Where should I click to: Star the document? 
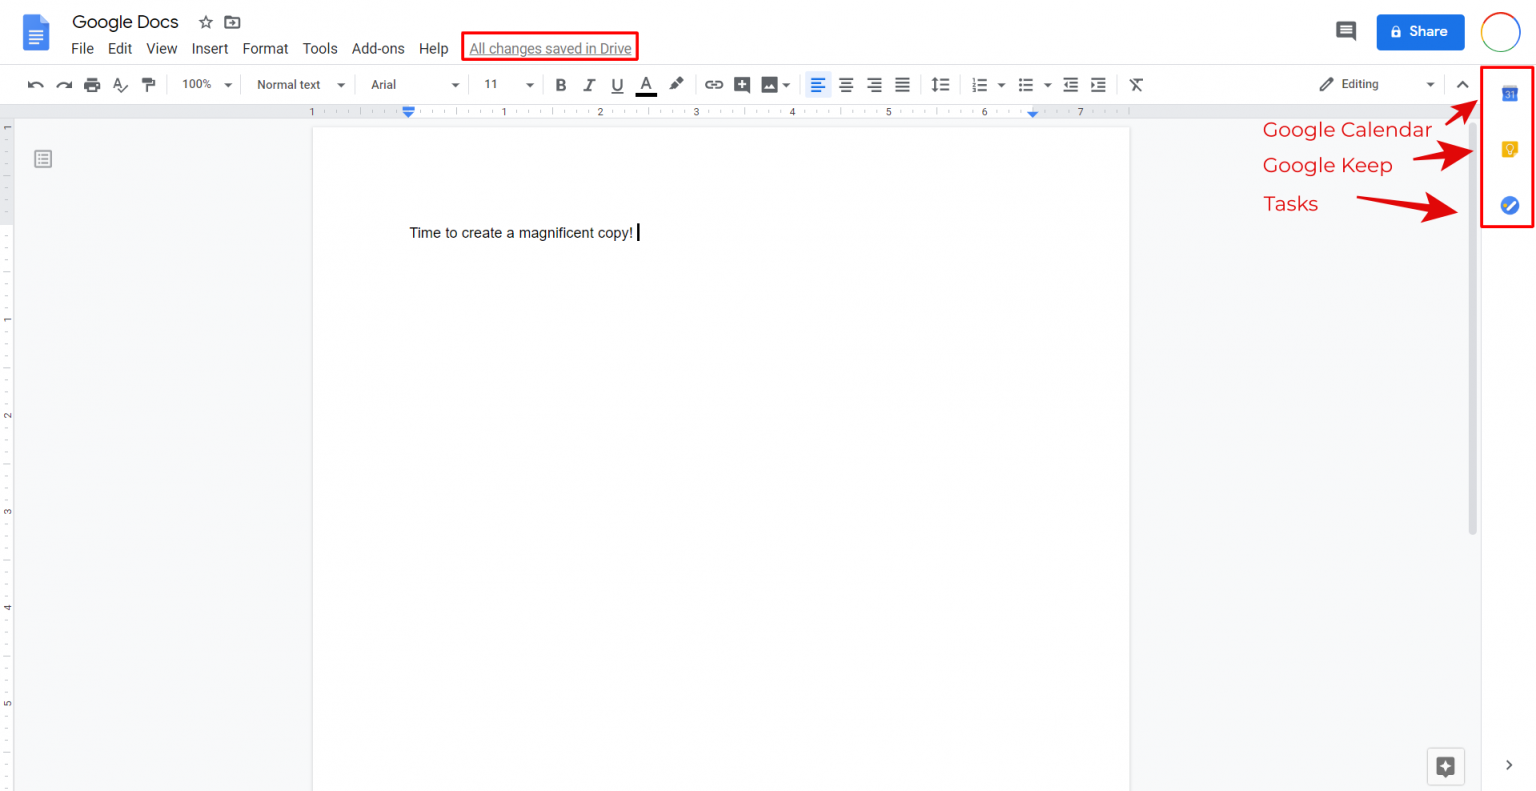click(206, 22)
